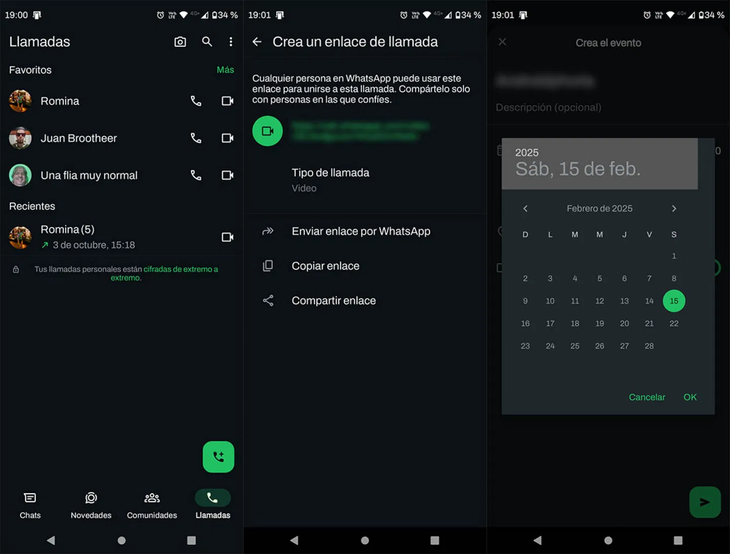This screenshot has height=554, width=730.
Task: Select the Llamadas tab
Action: [213, 505]
